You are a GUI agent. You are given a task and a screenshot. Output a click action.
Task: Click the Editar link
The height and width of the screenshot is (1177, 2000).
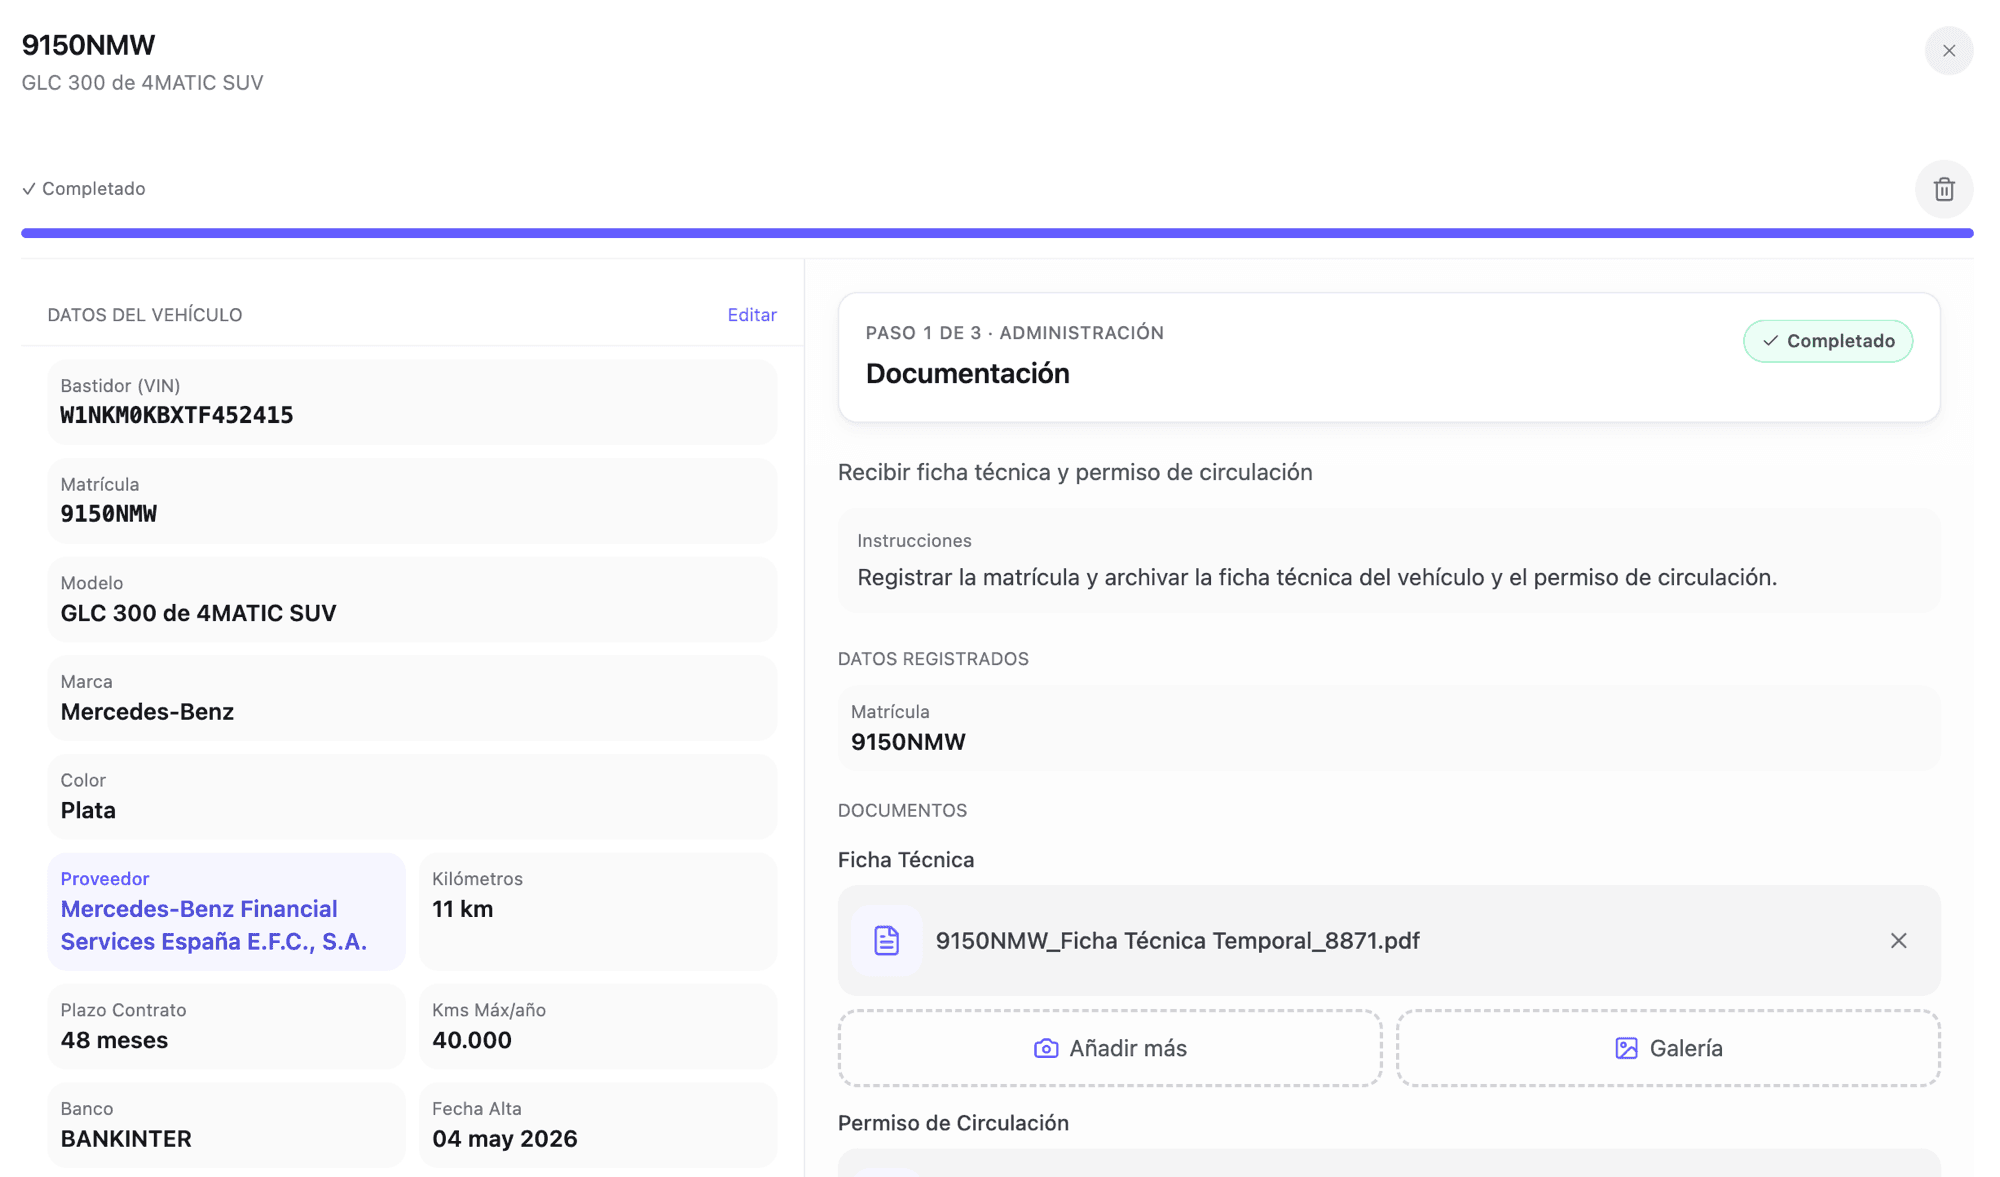[752, 315]
